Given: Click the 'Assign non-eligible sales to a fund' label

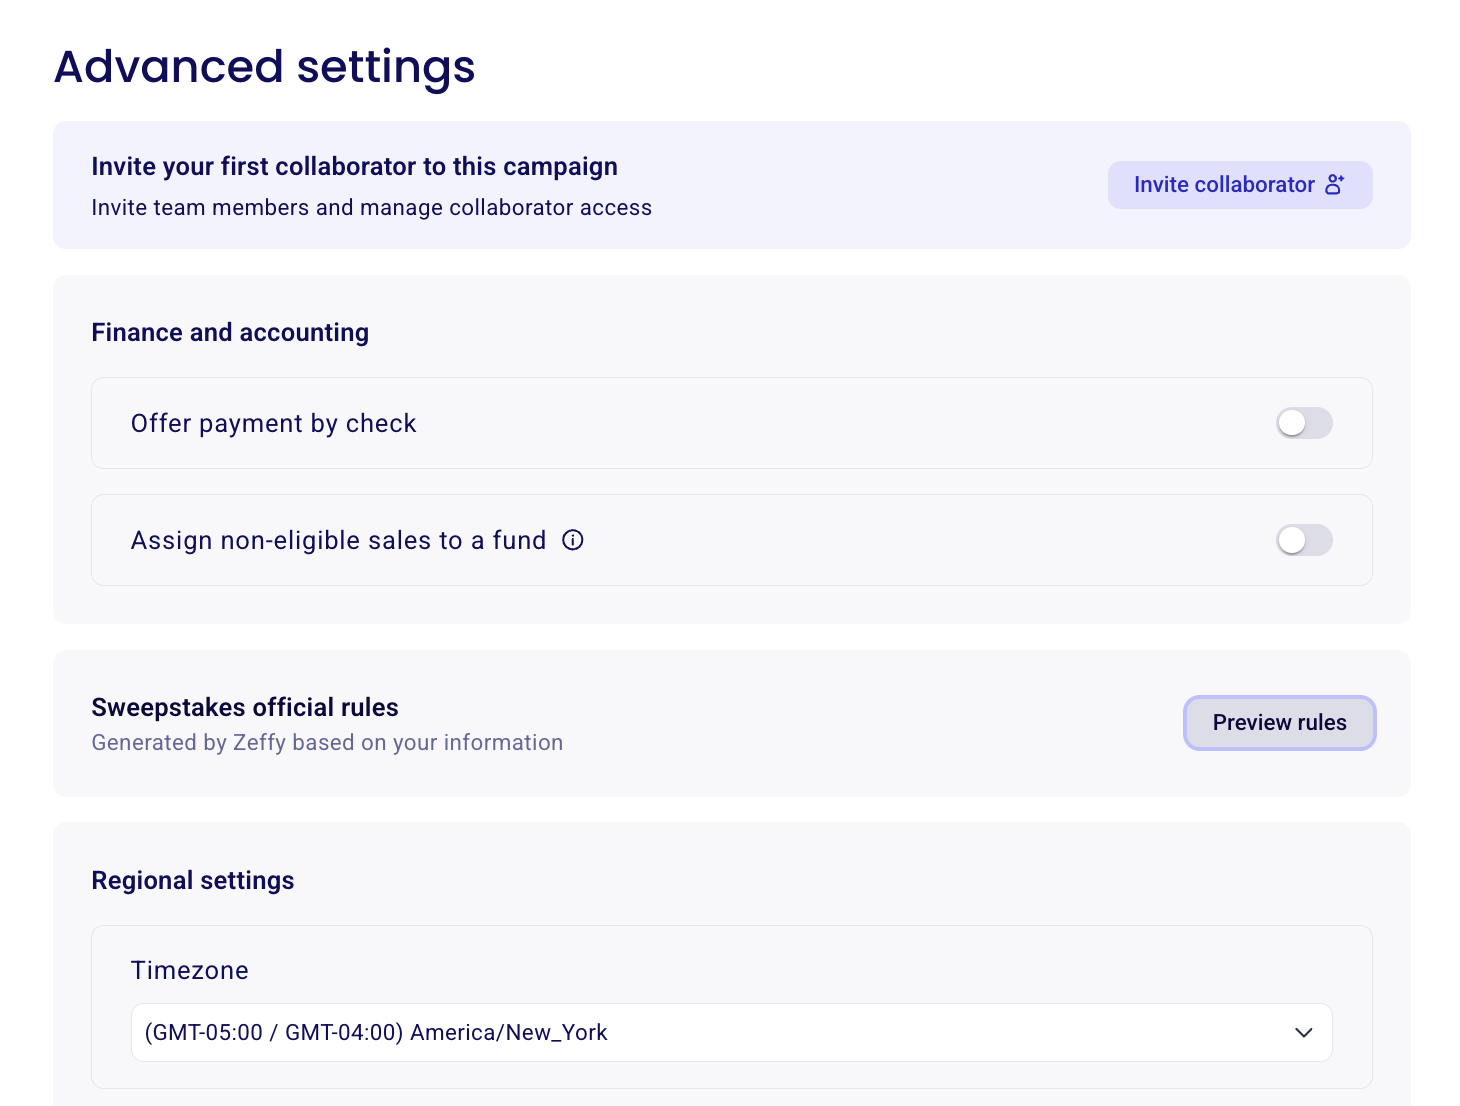Looking at the screenshot, I should point(338,540).
